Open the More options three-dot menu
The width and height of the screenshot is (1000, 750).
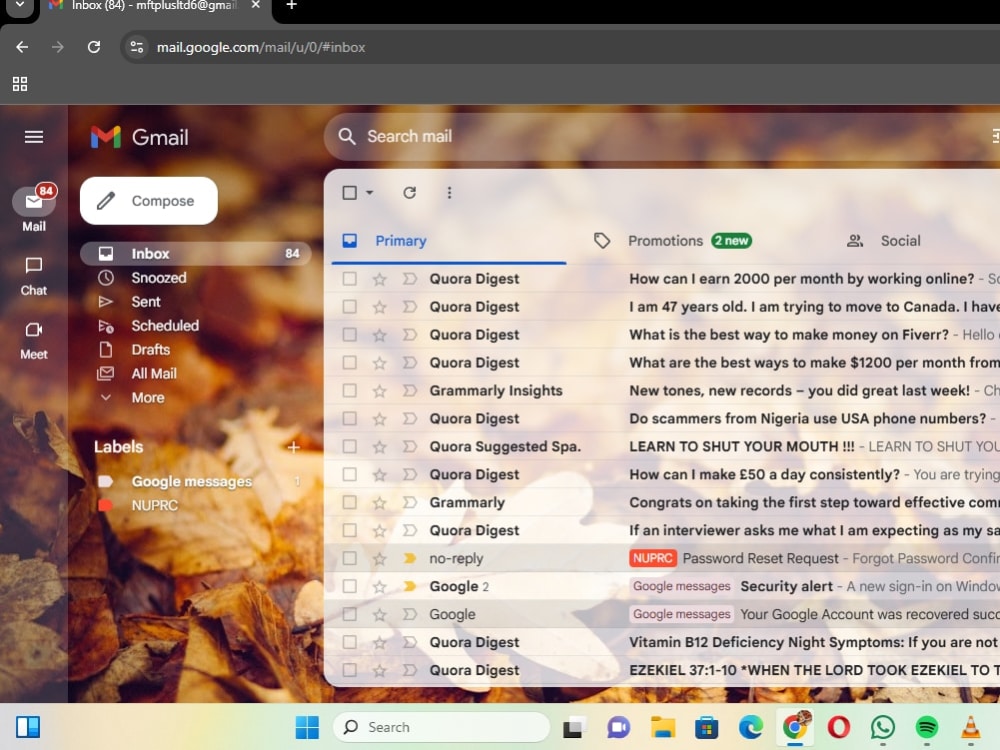(450, 193)
